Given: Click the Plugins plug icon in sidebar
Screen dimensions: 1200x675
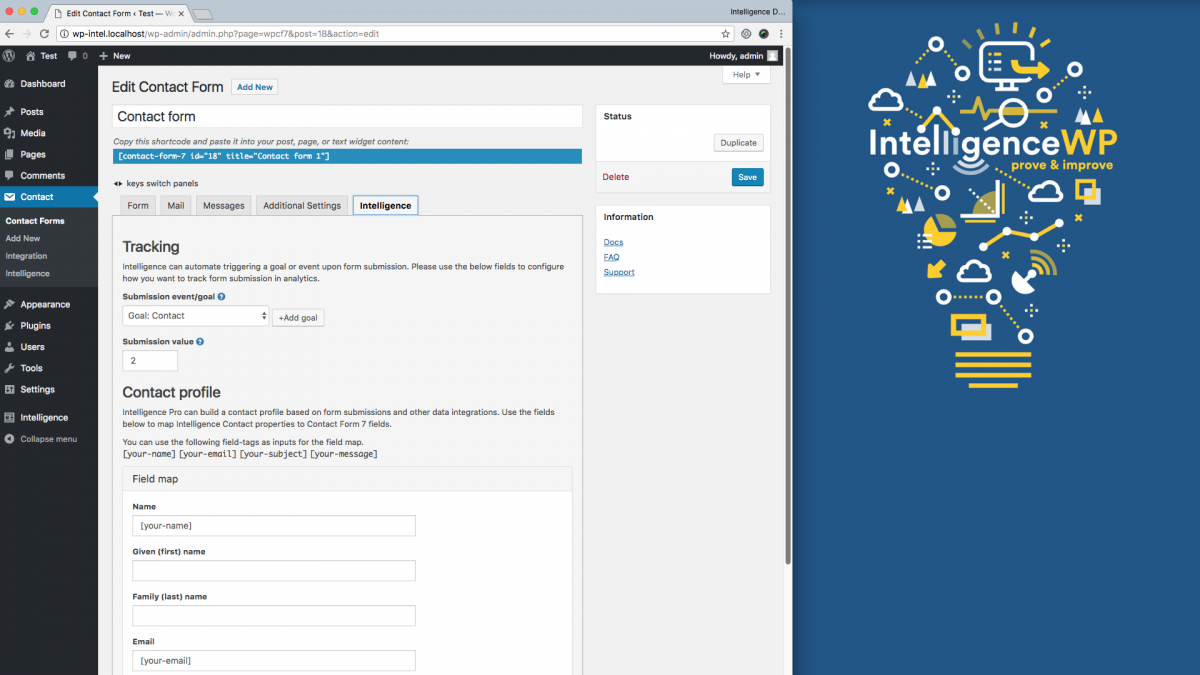Looking at the screenshot, I should [x=9, y=326].
